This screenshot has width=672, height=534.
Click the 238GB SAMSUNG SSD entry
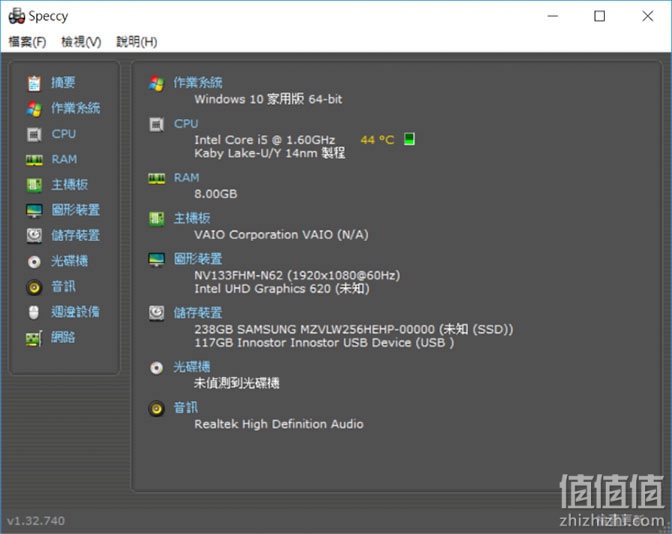tap(354, 329)
